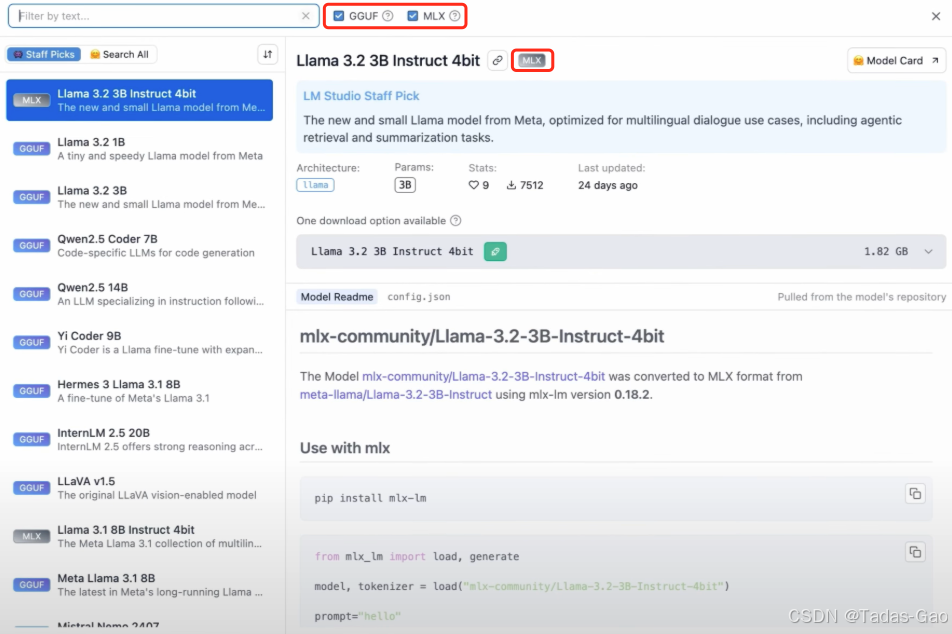Click the '24 days ago' last updated value
The width and height of the screenshot is (952, 634).
point(608,185)
